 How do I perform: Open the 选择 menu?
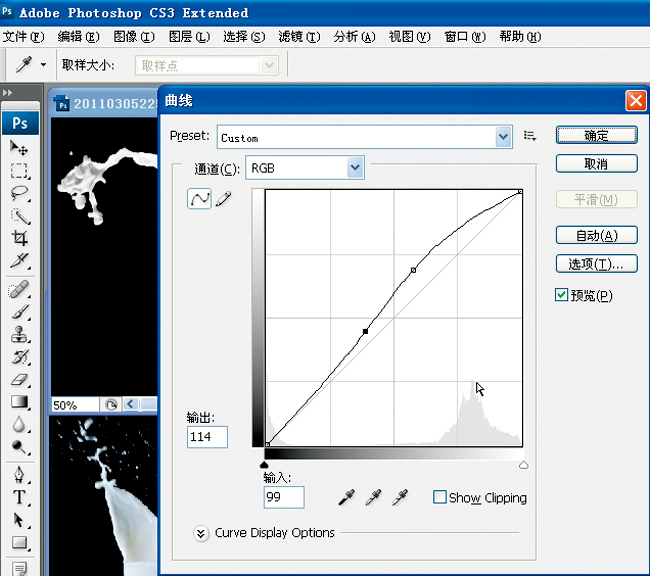click(x=244, y=37)
